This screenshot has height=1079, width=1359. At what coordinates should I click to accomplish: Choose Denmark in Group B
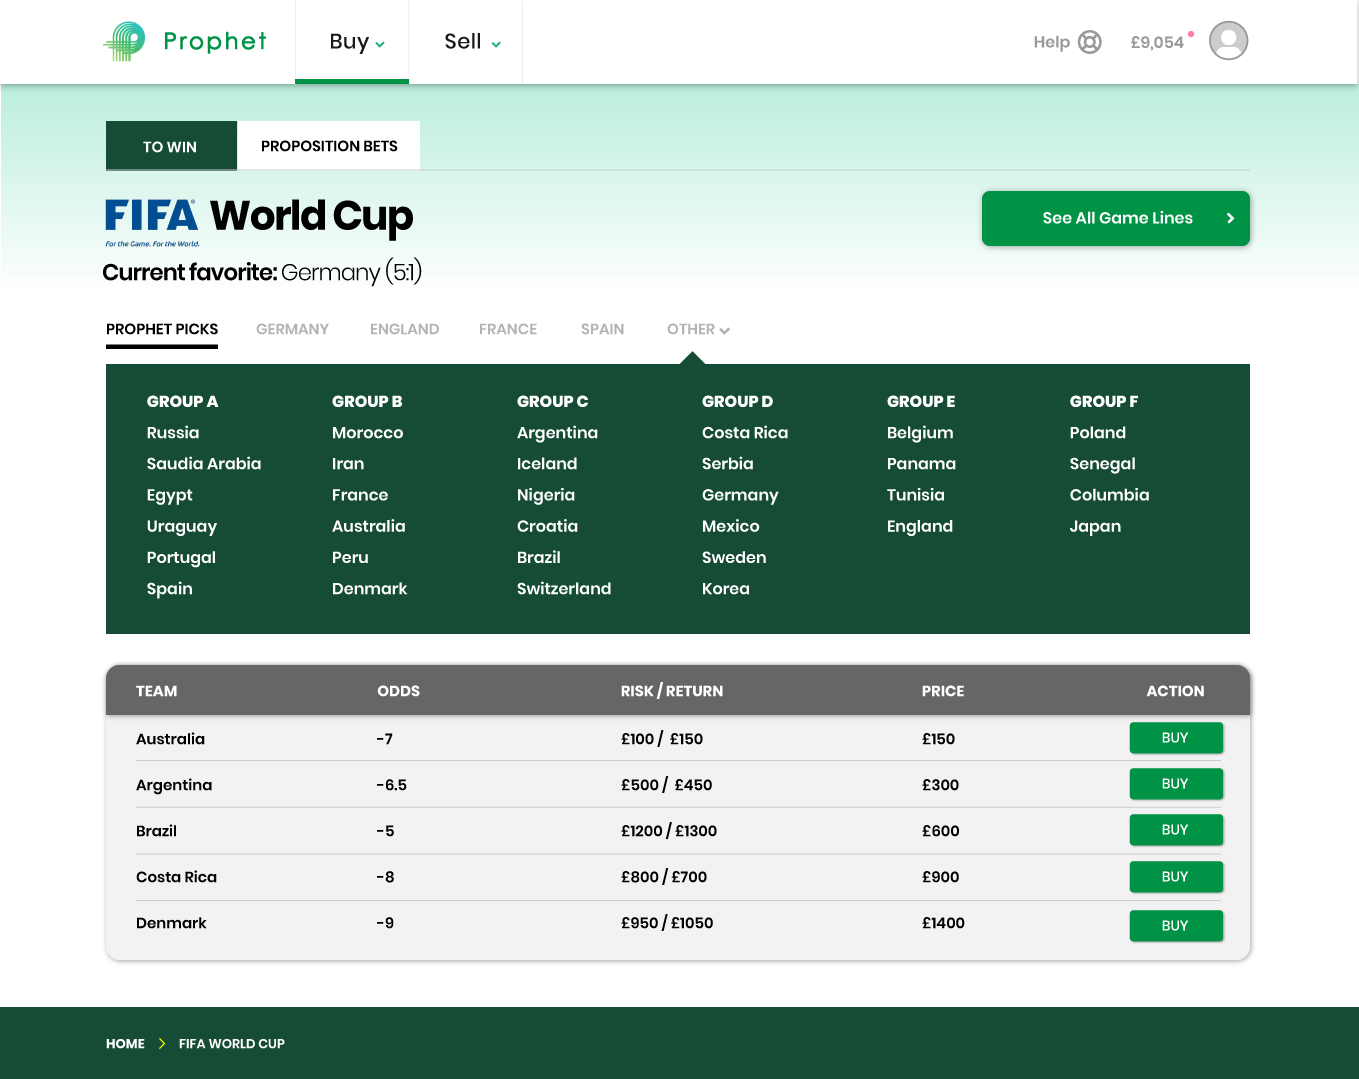(x=370, y=588)
